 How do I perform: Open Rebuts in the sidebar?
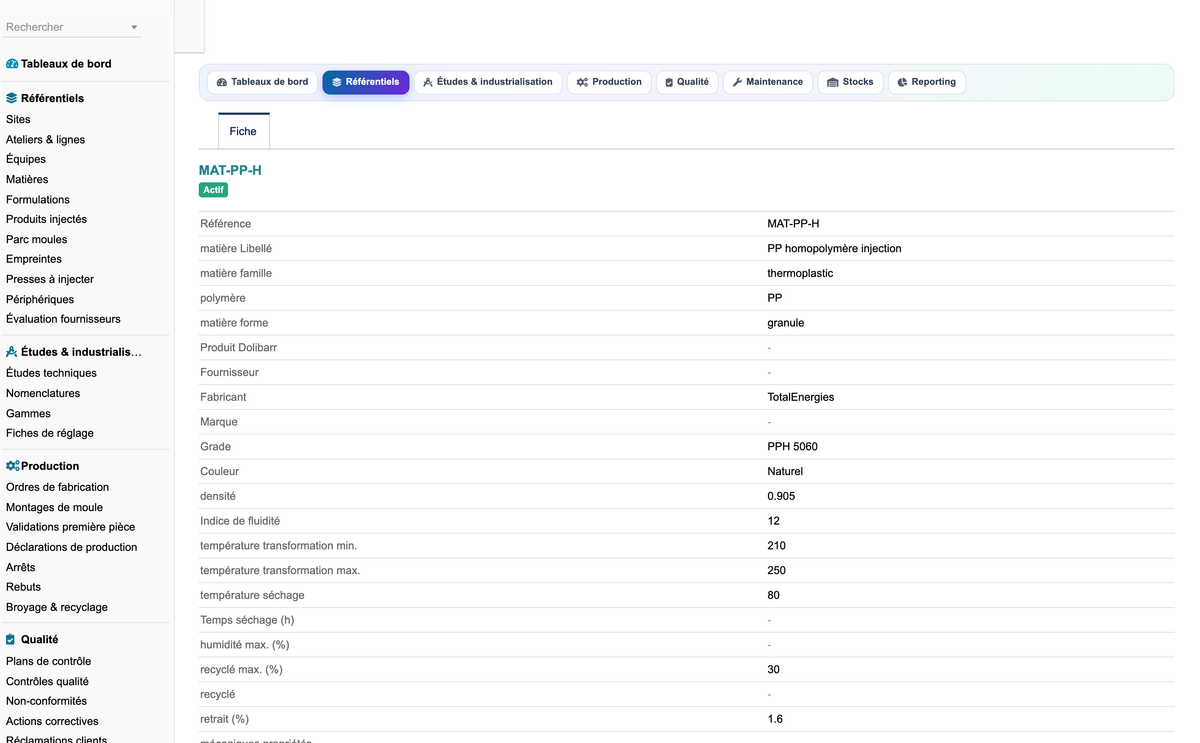tap(23, 587)
